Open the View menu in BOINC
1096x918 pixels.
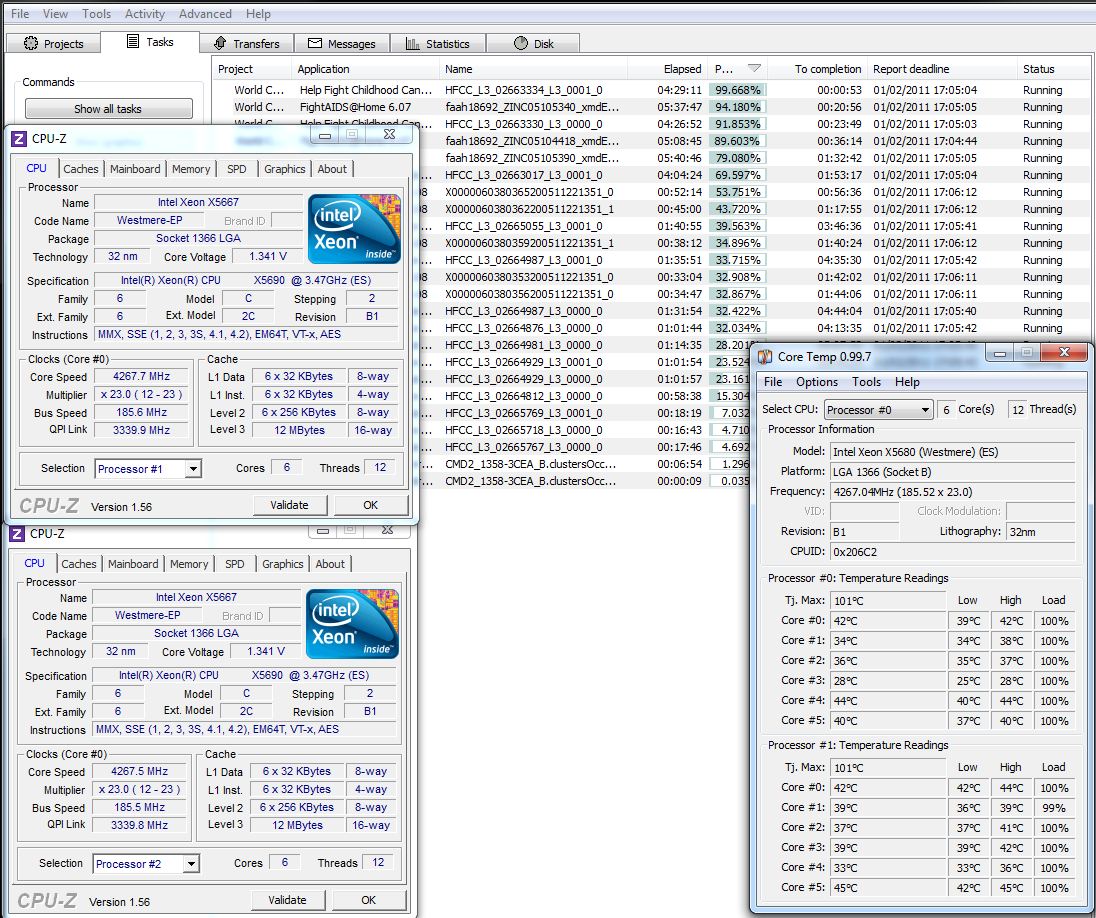(x=55, y=14)
